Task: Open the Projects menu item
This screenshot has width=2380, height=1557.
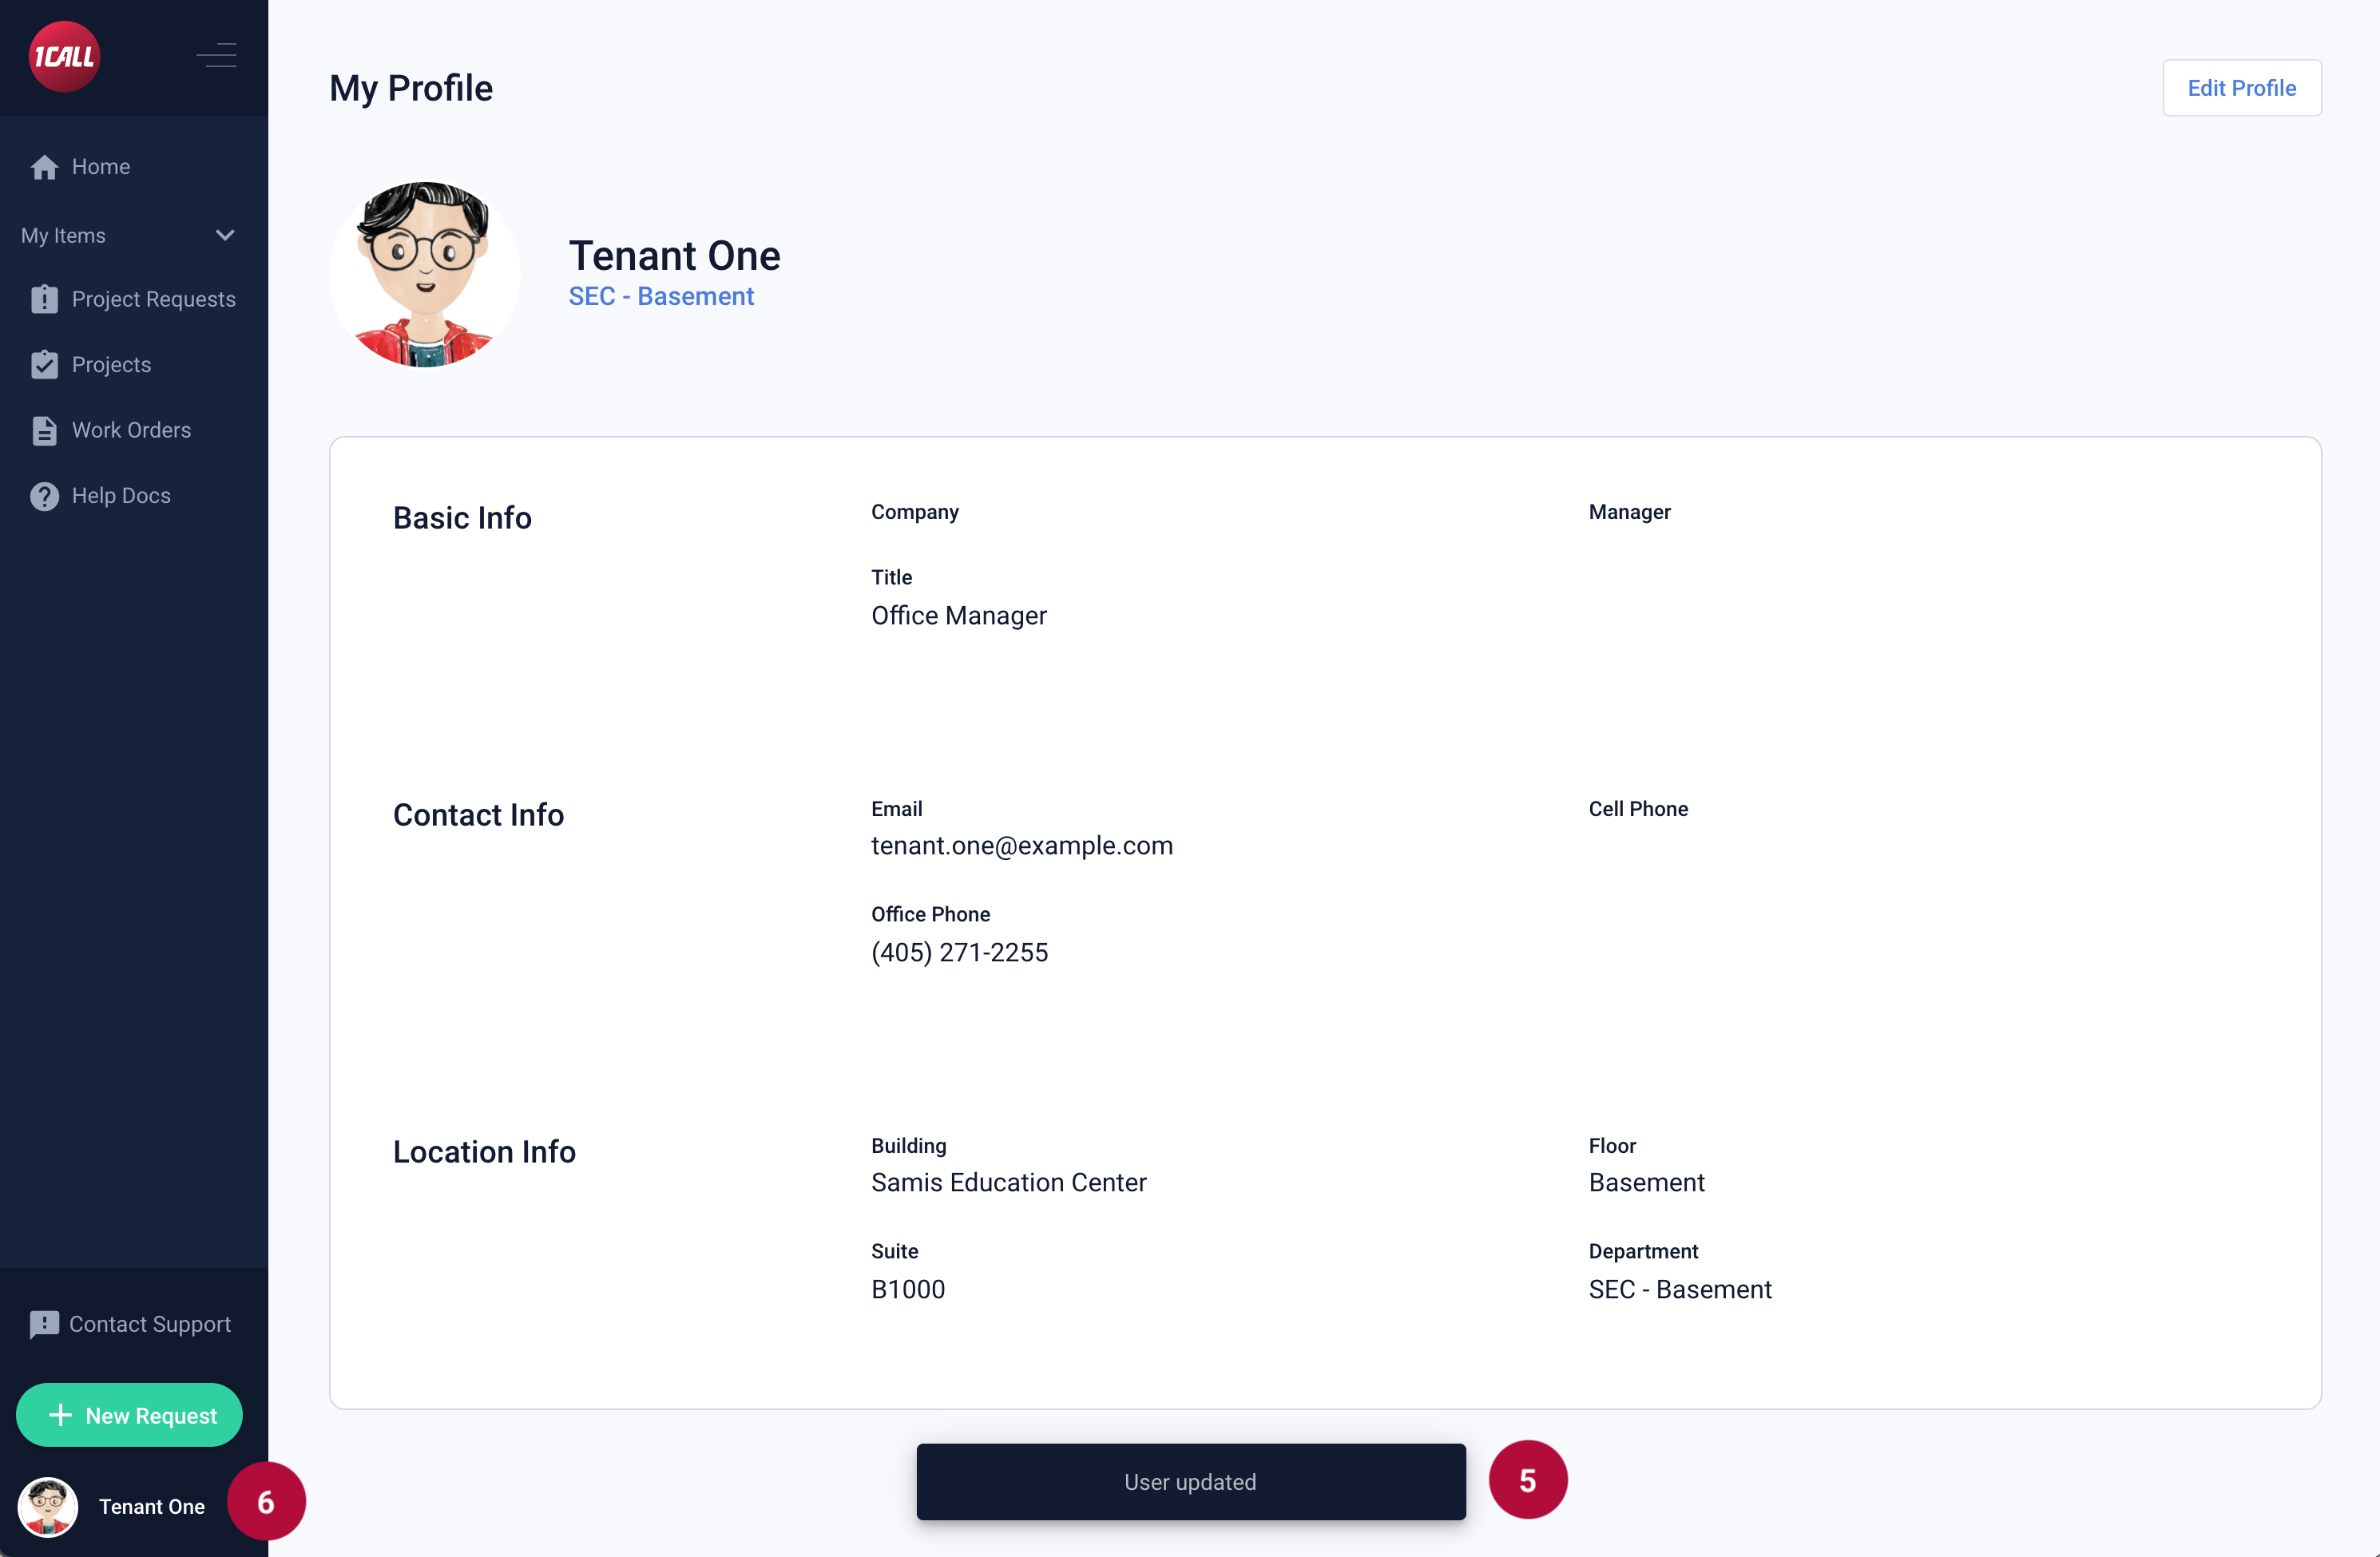Action: pyautogui.click(x=111, y=365)
